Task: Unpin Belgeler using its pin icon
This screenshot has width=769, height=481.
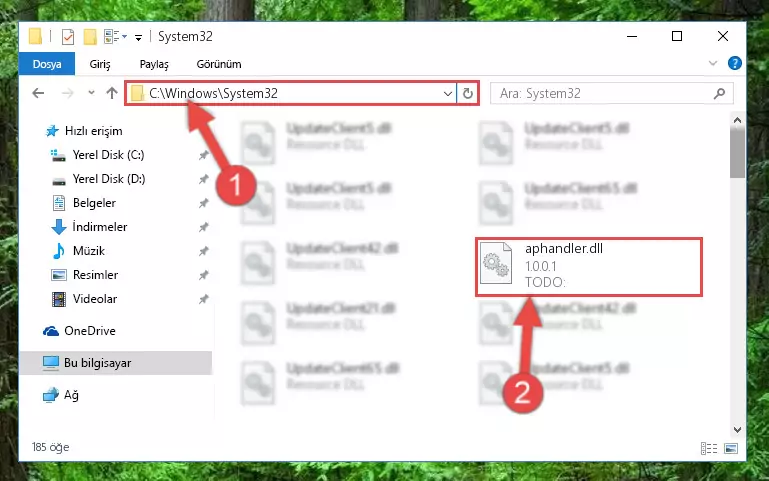Action: pyautogui.click(x=203, y=203)
